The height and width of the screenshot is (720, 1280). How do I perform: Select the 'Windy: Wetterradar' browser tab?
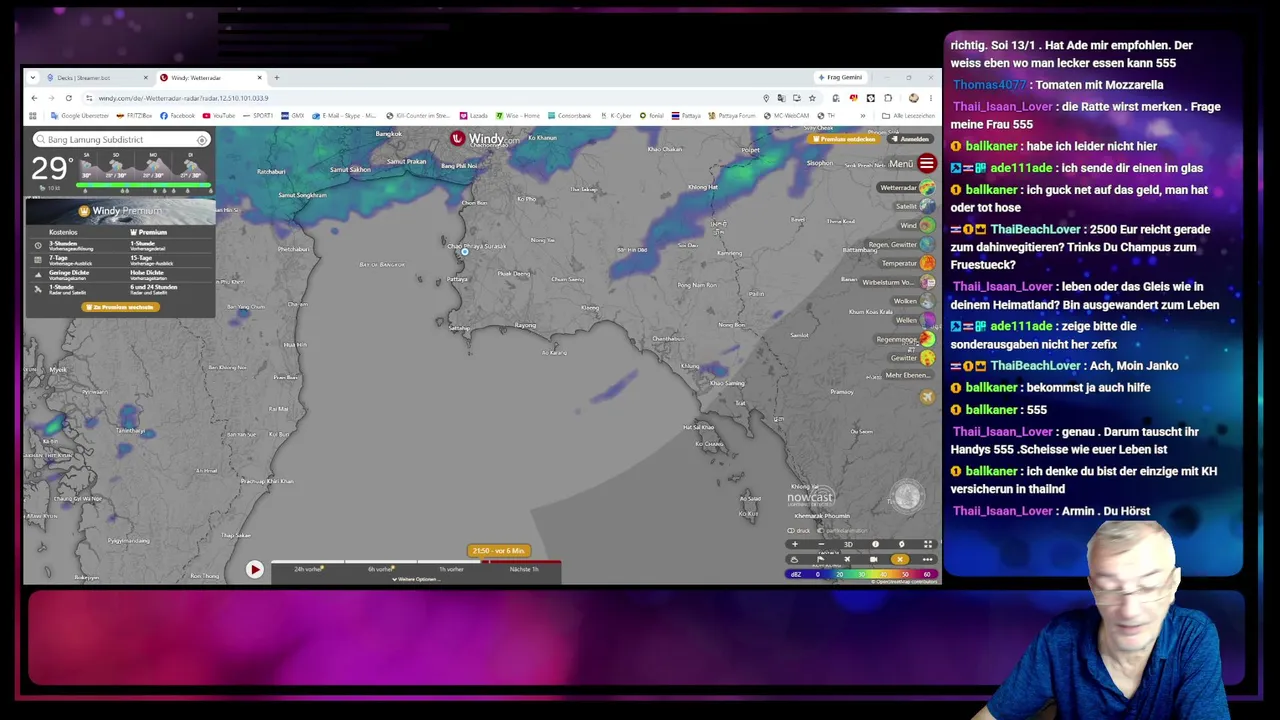210,77
